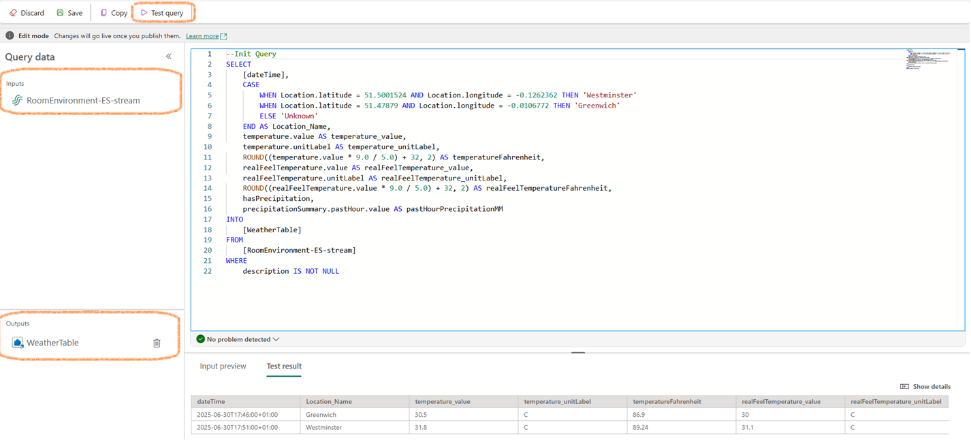The height and width of the screenshot is (440, 971).
Task: Click the 2025-06-30T17:46:00+01:00 cell
Action: 245,415
